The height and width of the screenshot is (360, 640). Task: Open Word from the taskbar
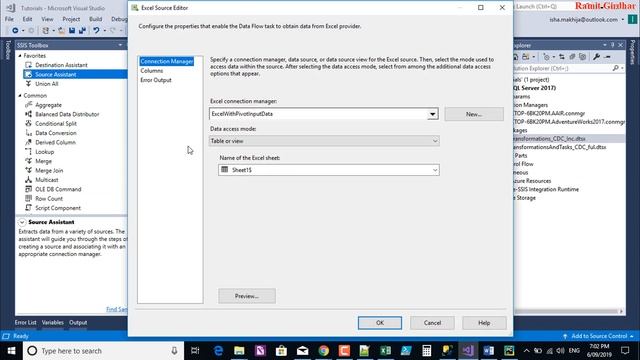coord(488,351)
